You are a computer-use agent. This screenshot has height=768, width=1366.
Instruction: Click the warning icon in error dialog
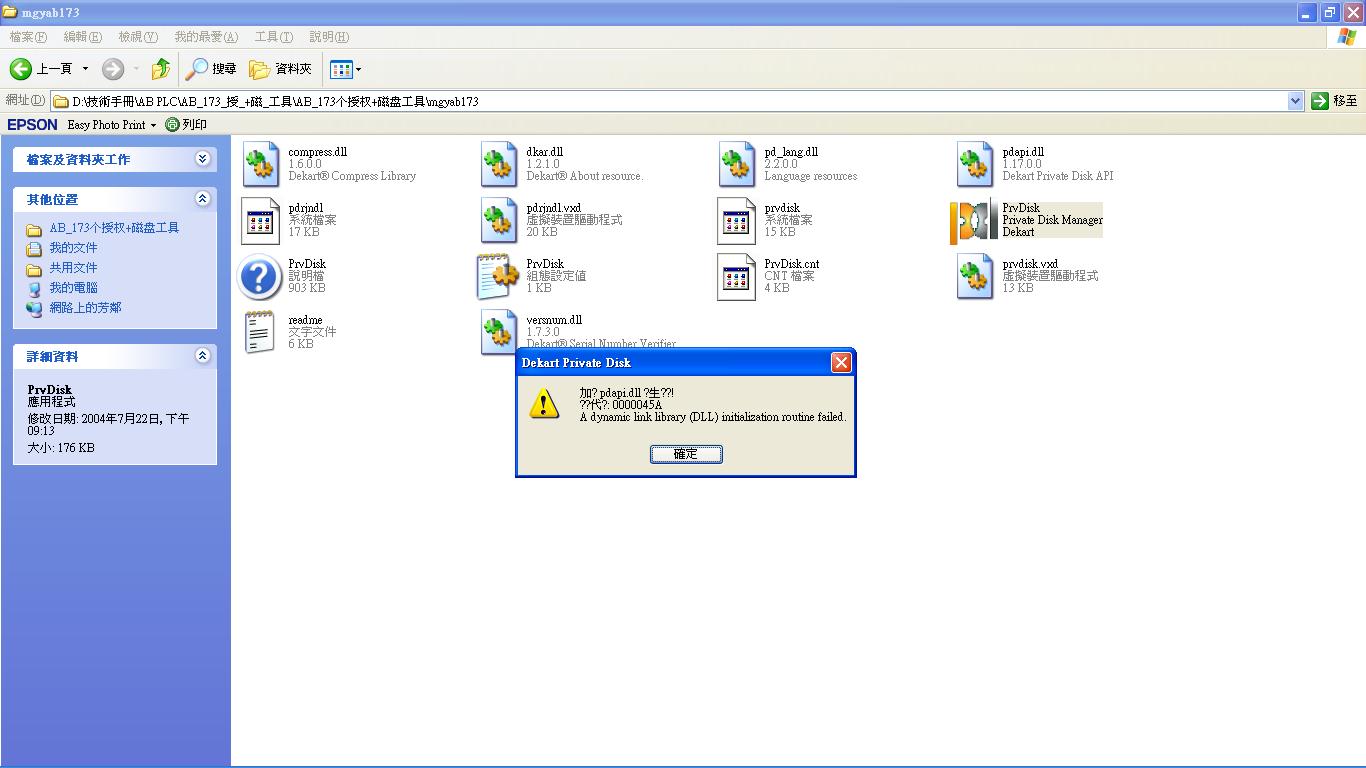(544, 404)
